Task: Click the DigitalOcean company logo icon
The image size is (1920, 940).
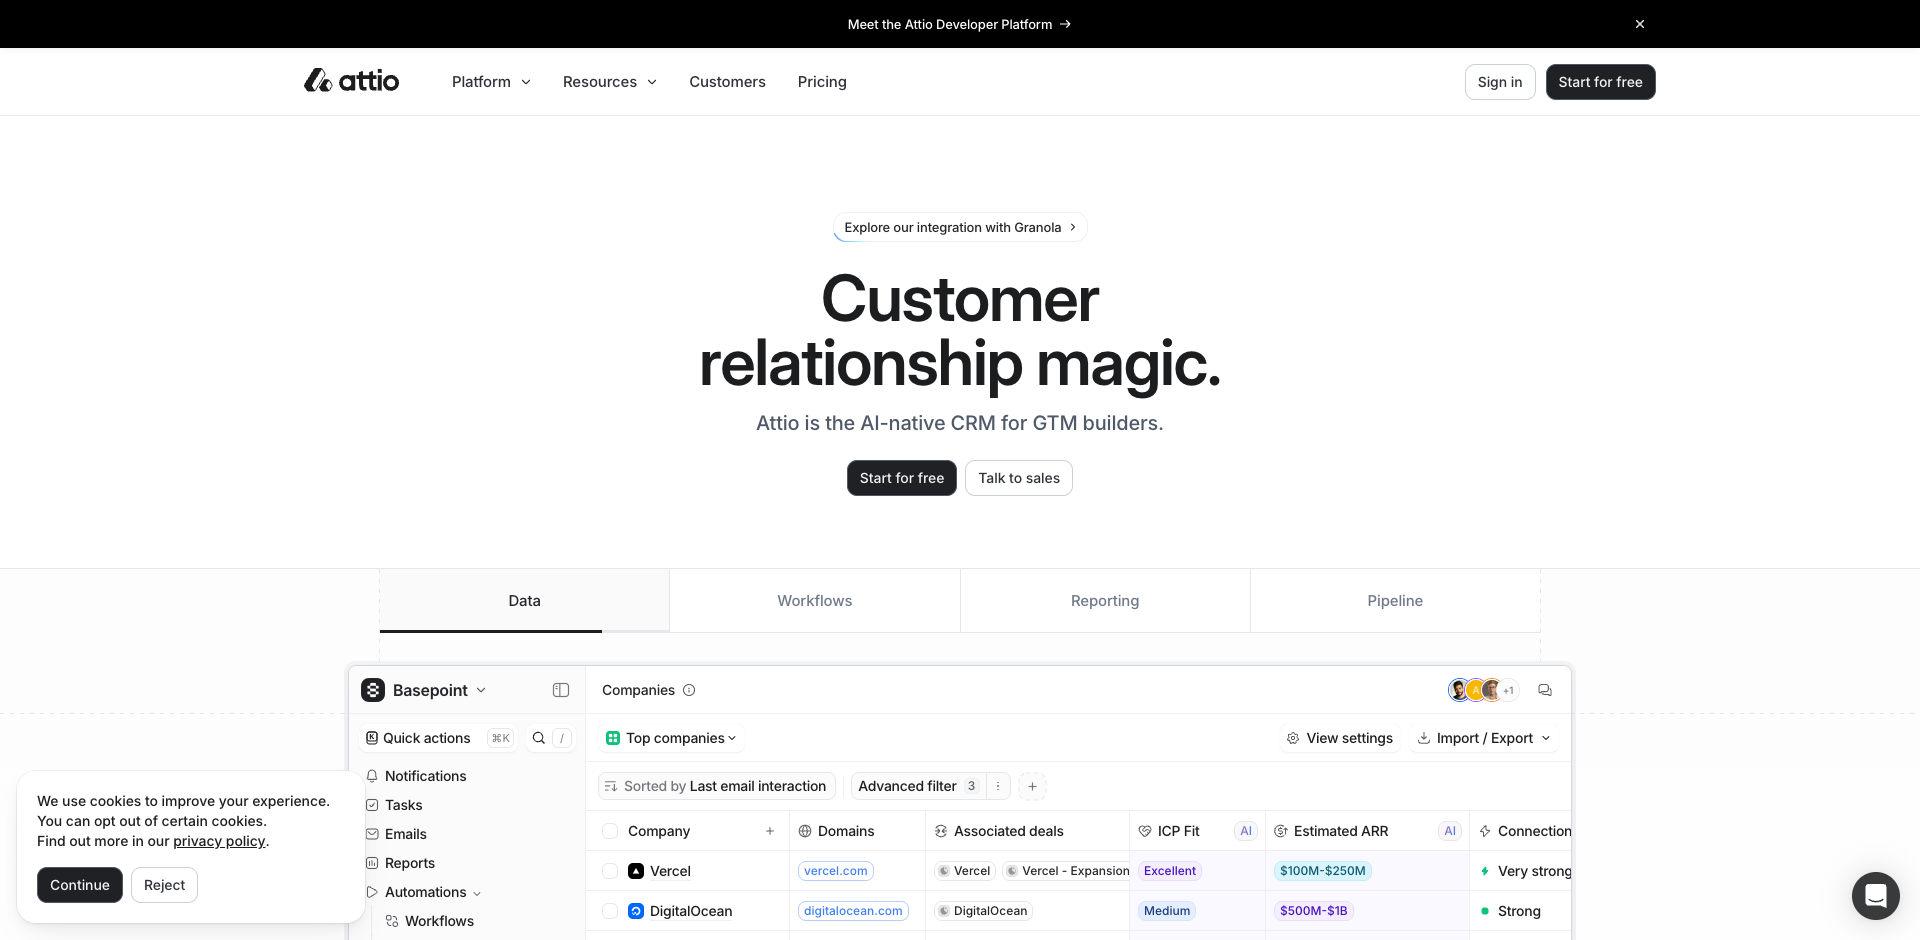Action: point(636,911)
